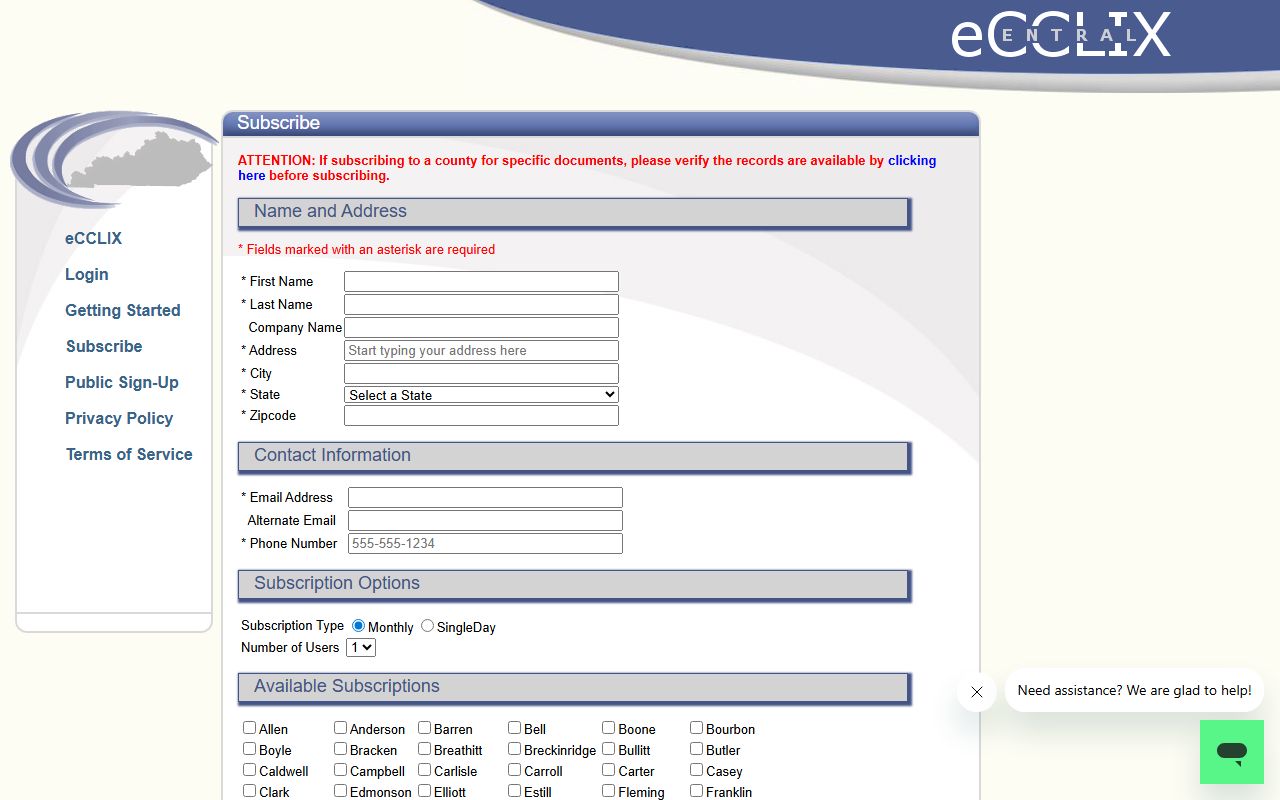Open Public Sign-Up page
Screen dimensions: 1280x800
pos(122,382)
